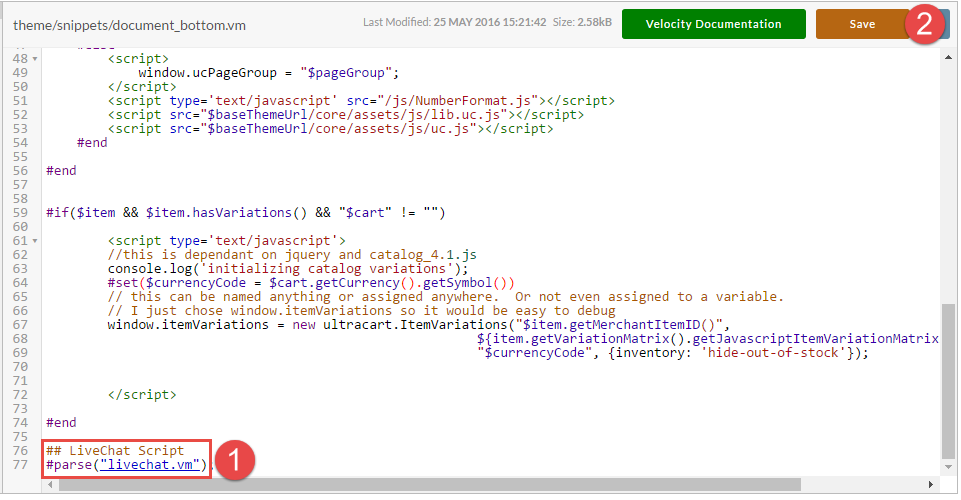This screenshot has height=500, width=961.
Task: Open Velocity Documentation
Action: 713,24
